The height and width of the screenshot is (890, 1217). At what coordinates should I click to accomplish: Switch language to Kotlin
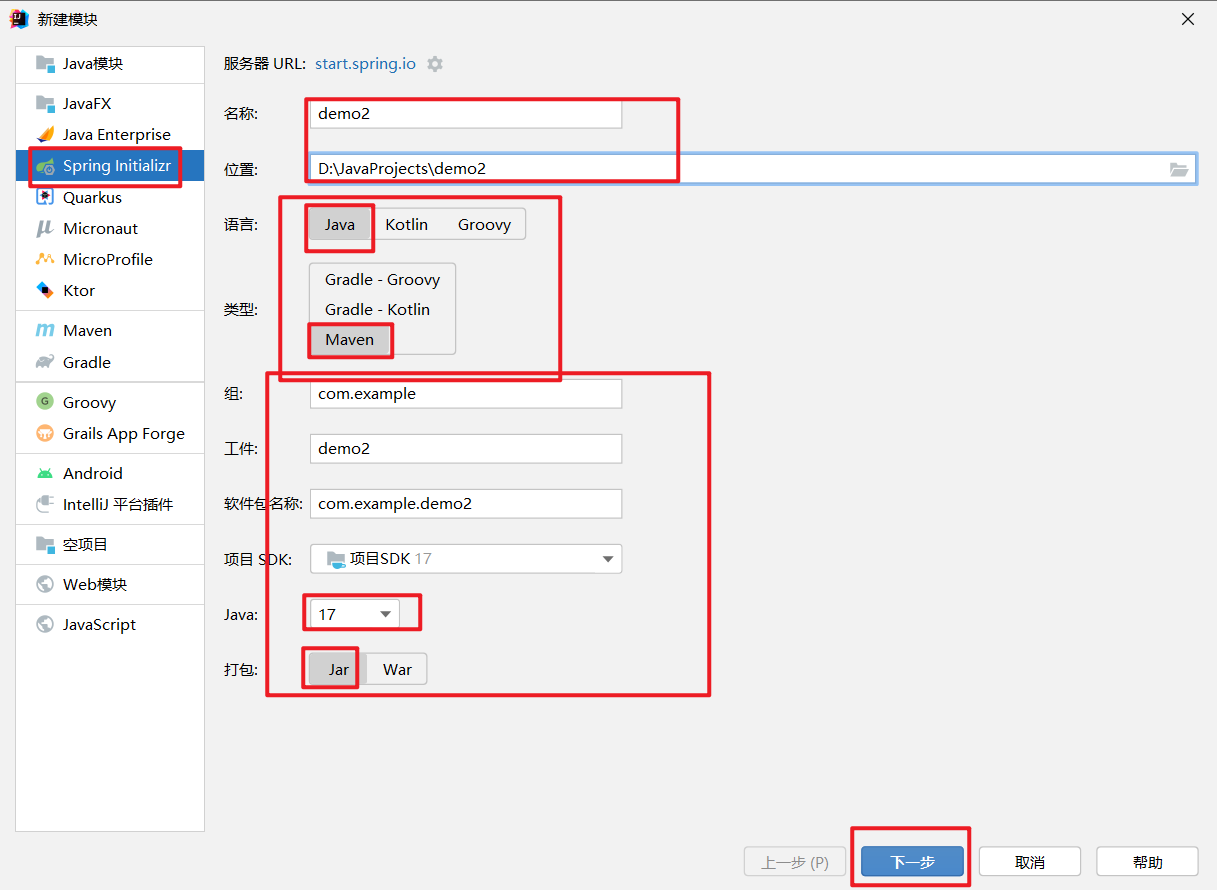pyautogui.click(x=406, y=225)
